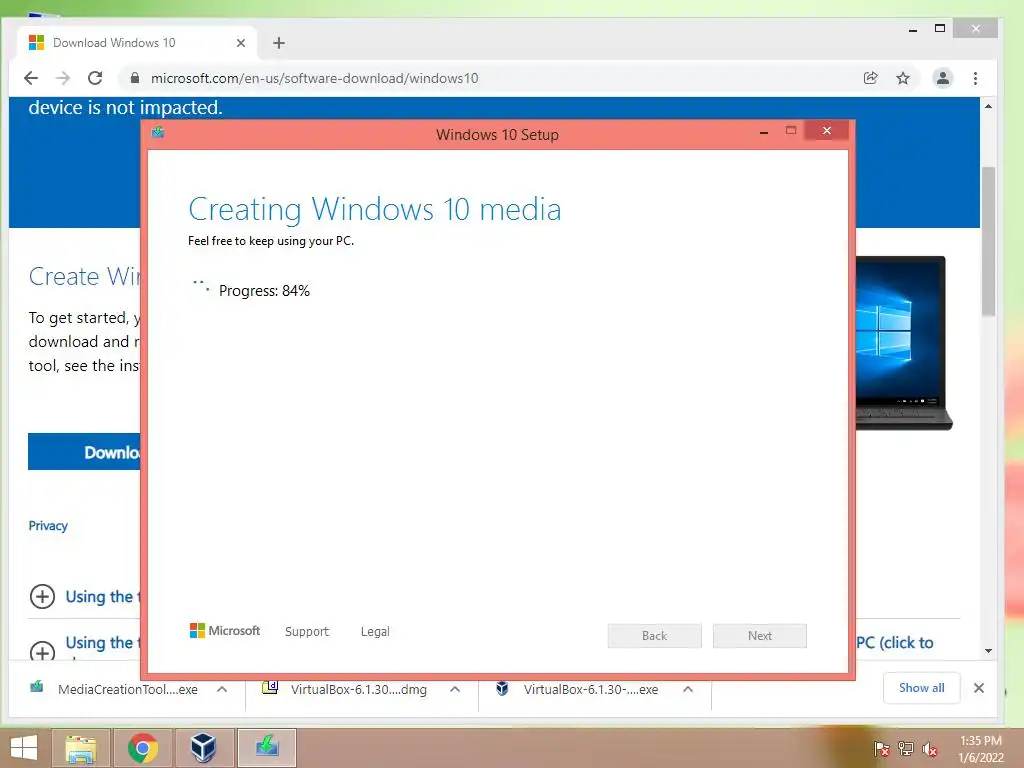Minimize the Windows 10 Setup window
This screenshot has height=768, width=1024.
click(763, 132)
